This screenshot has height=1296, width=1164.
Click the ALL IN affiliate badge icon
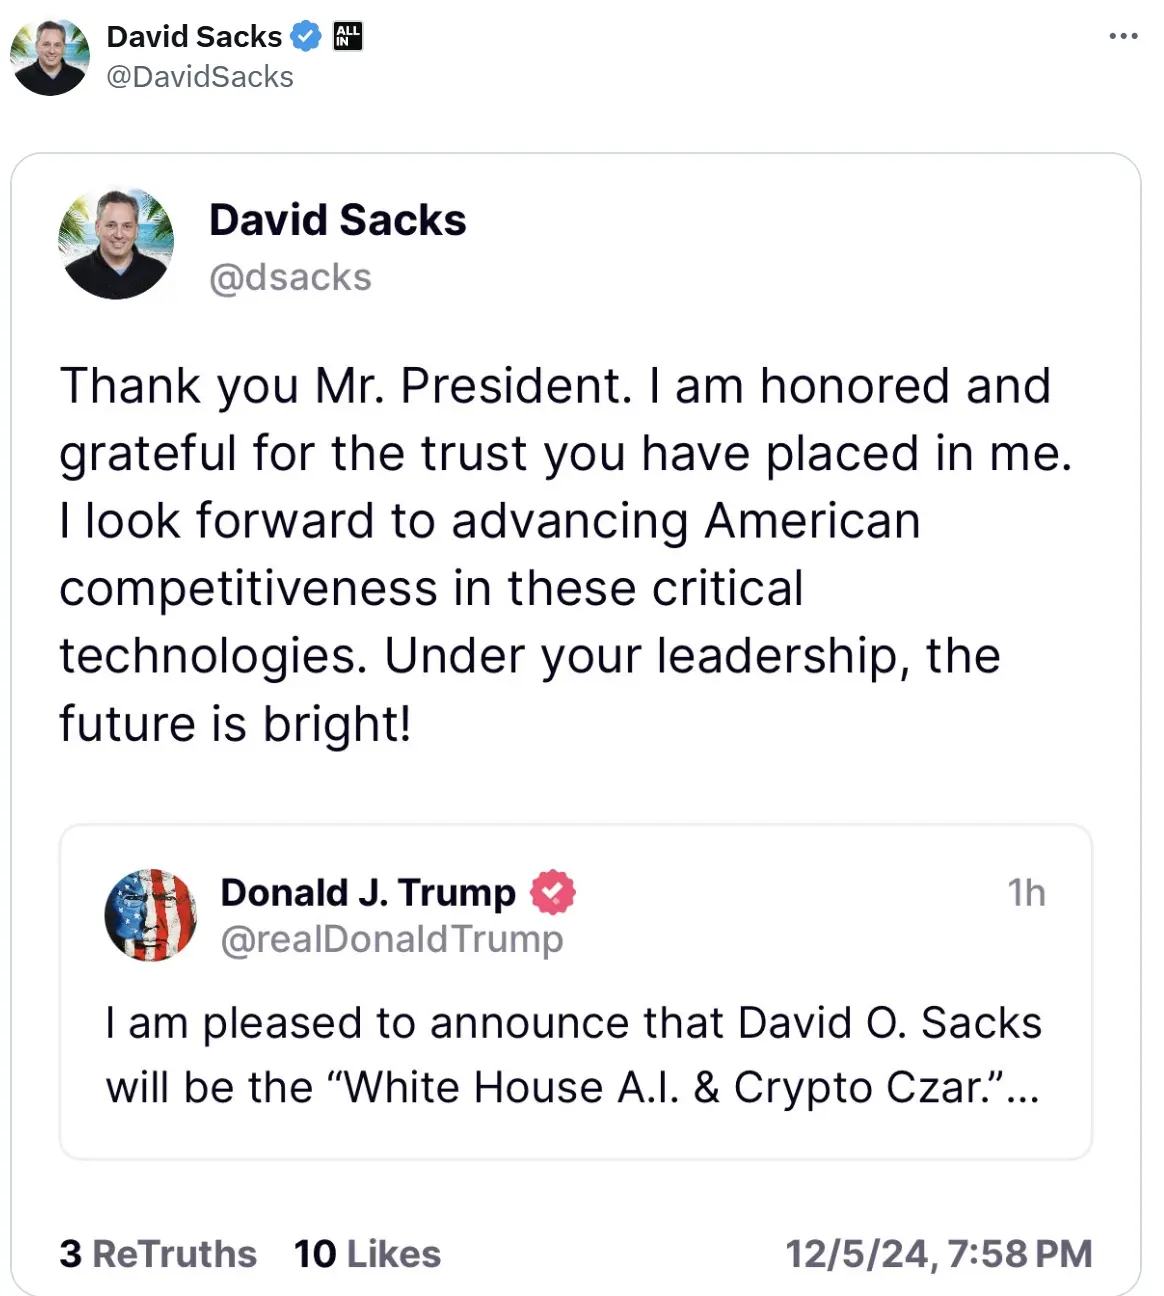point(347,36)
